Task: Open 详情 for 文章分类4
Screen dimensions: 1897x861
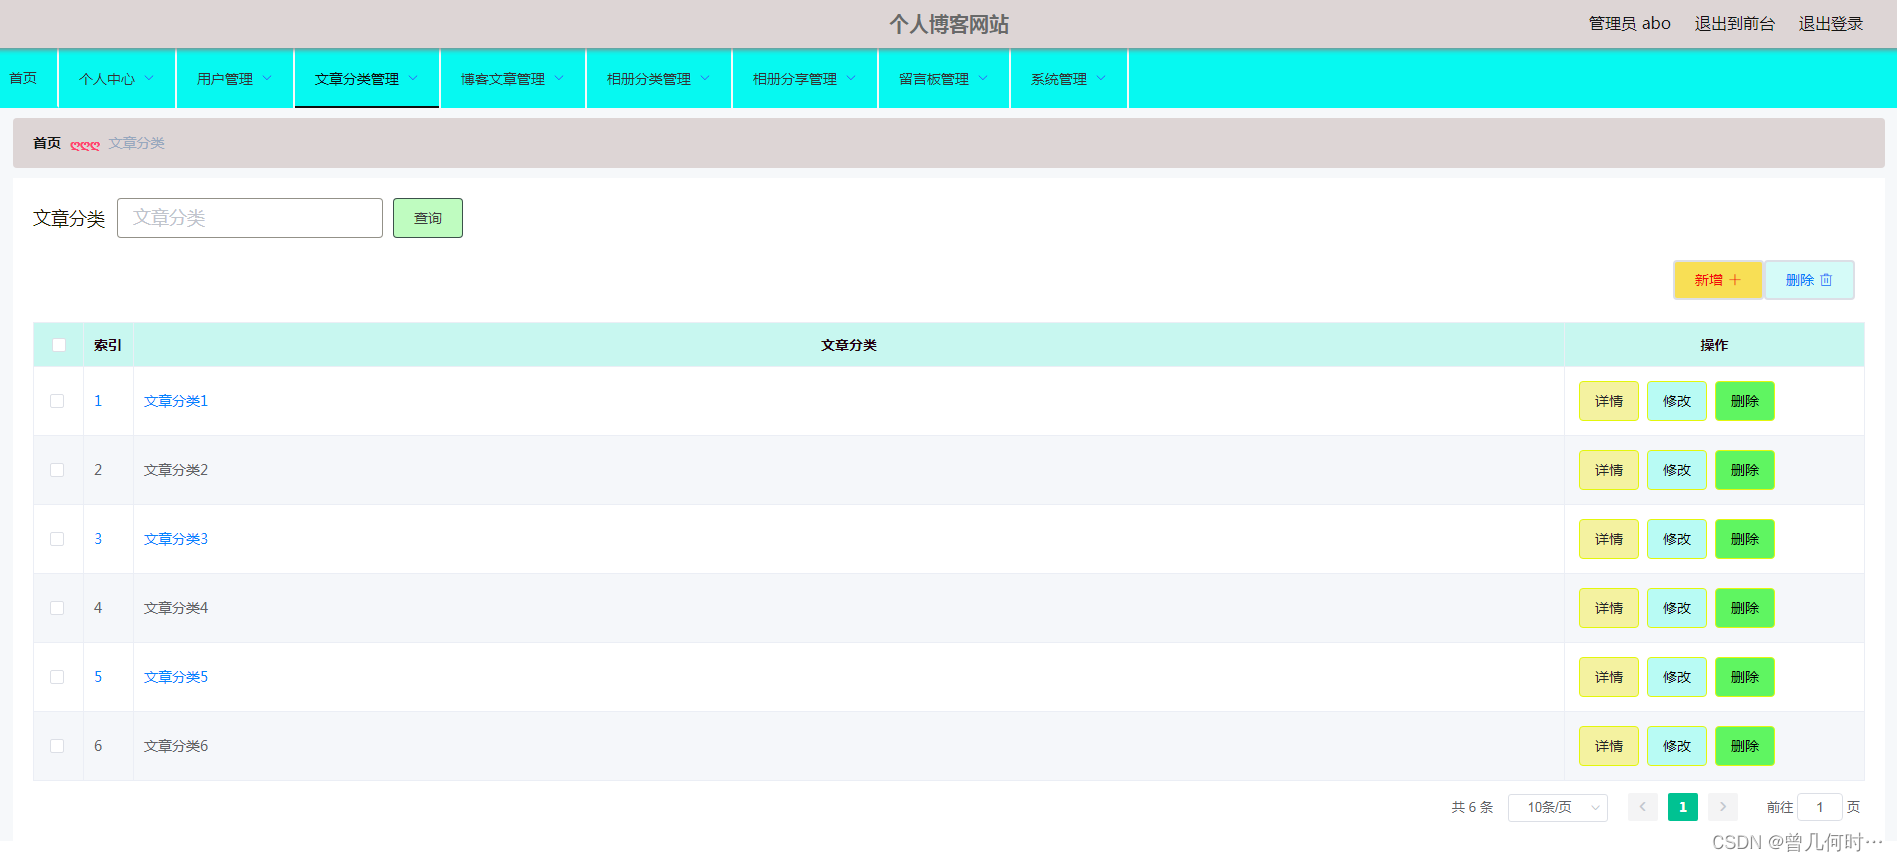Action: click(1609, 608)
